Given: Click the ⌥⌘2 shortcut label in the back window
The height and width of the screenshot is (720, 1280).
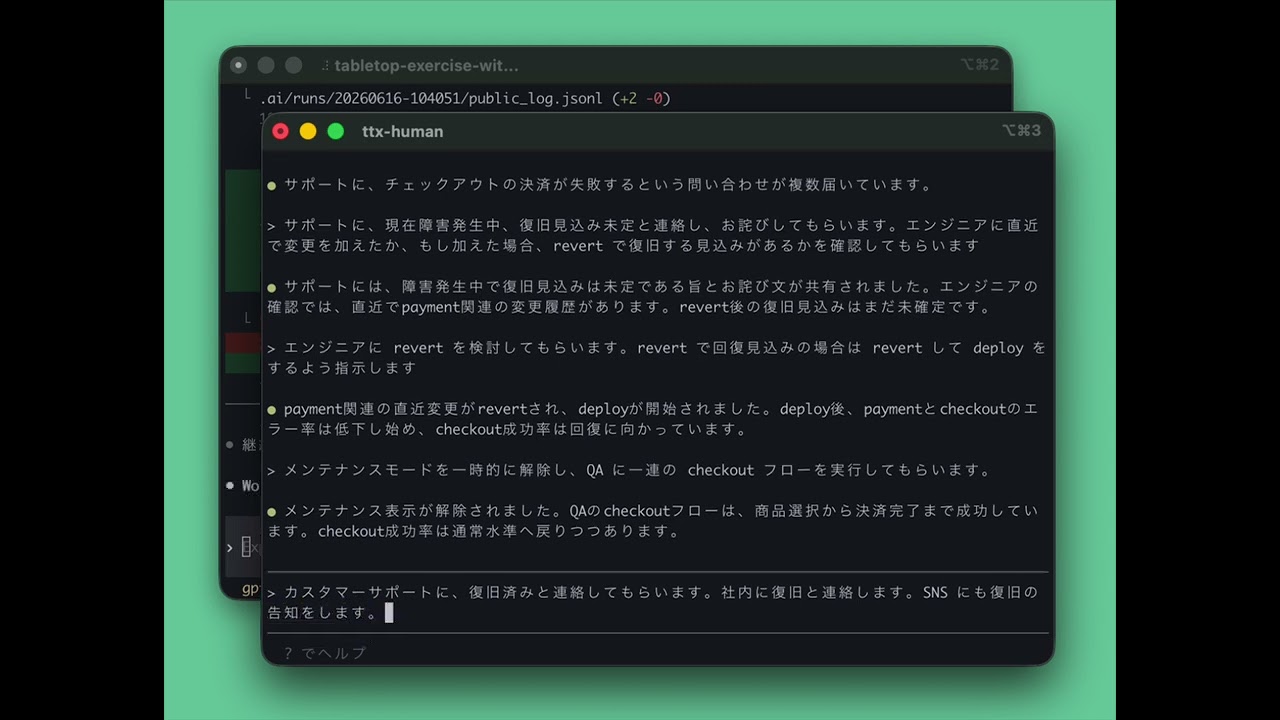Looking at the screenshot, I should pos(979,65).
